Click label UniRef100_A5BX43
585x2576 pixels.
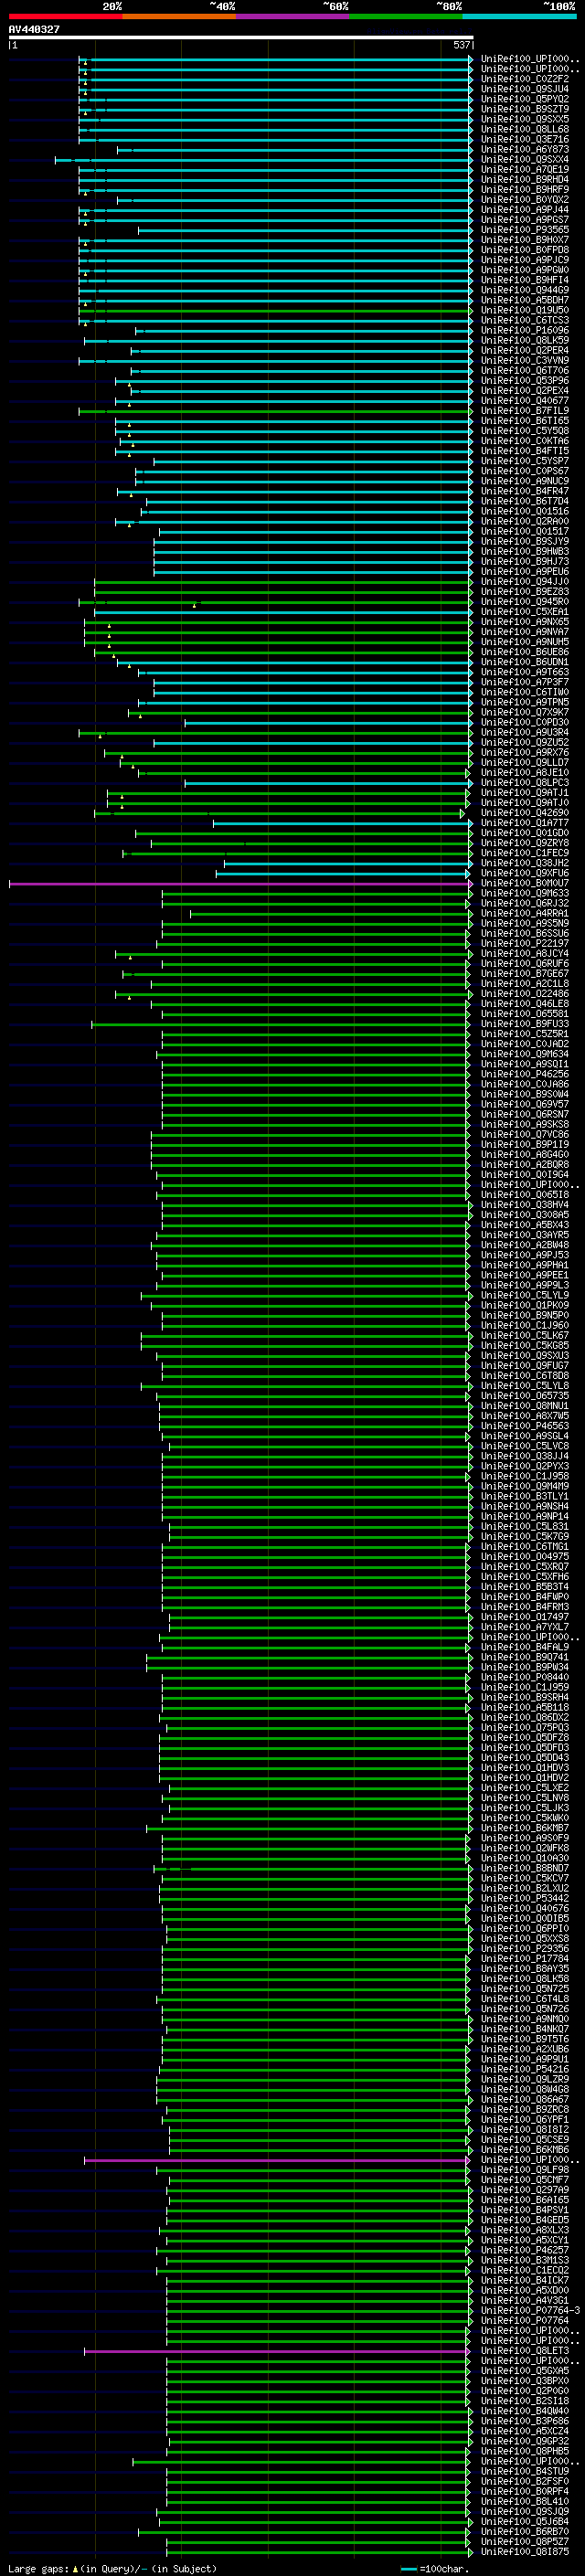pos(525,1225)
